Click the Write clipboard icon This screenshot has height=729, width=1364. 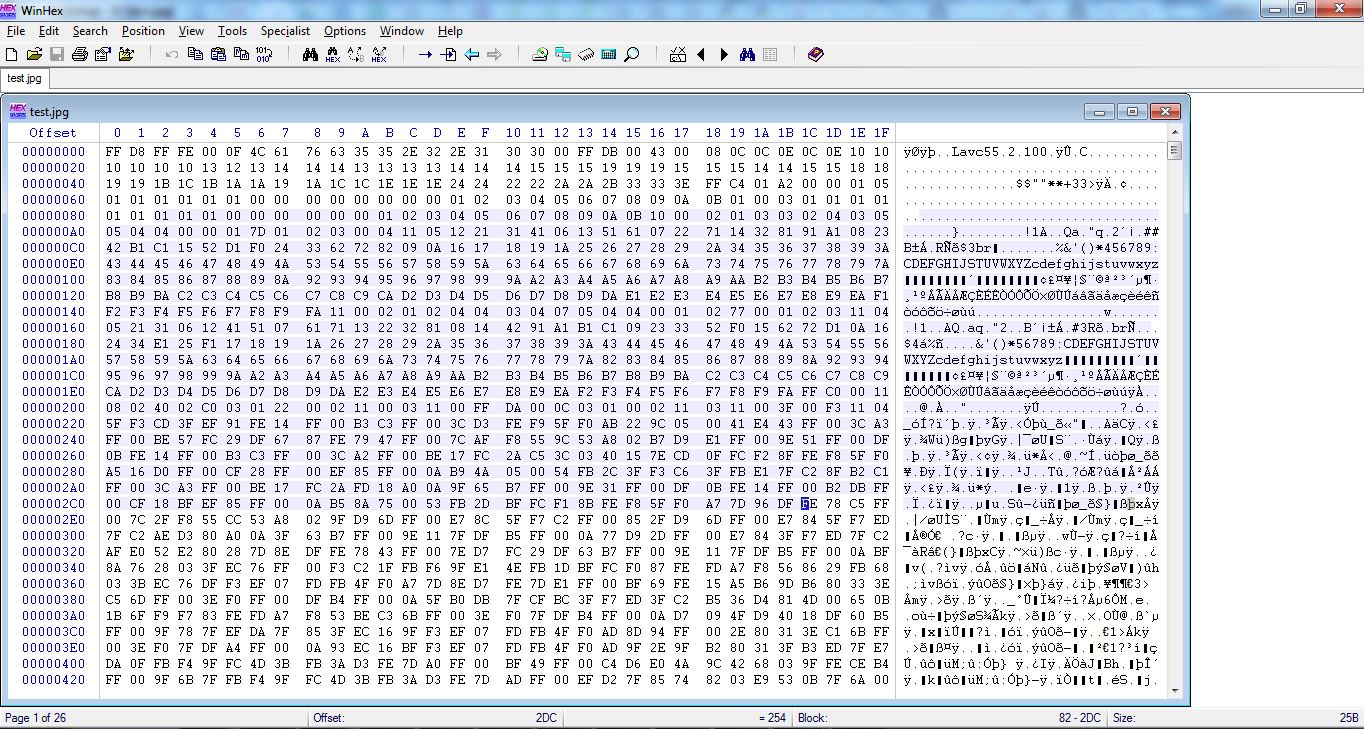click(x=240, y=54)
